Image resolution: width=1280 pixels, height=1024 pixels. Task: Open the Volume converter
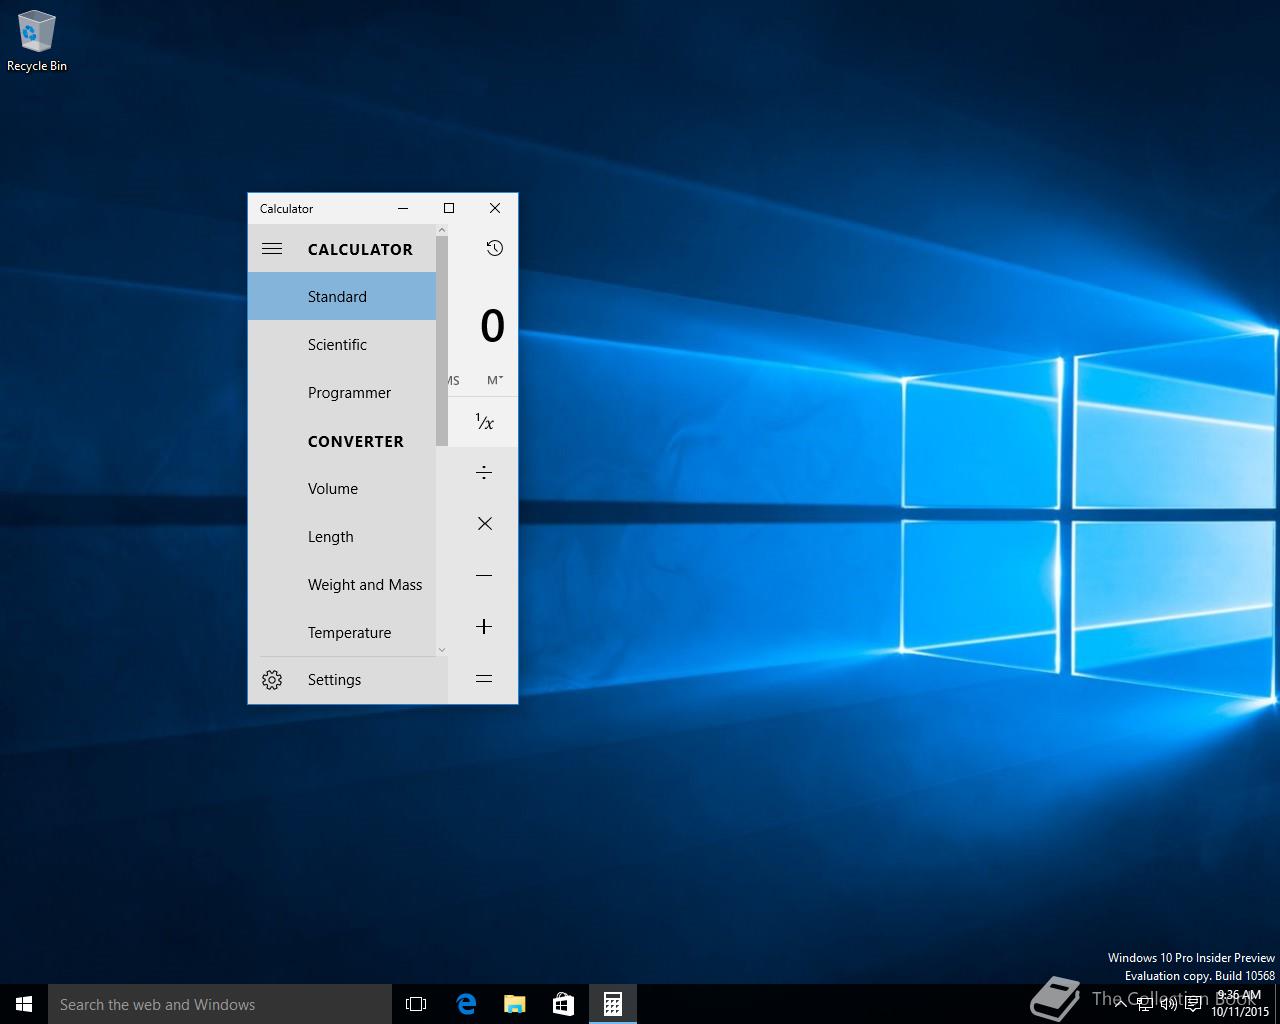[333, 489]
